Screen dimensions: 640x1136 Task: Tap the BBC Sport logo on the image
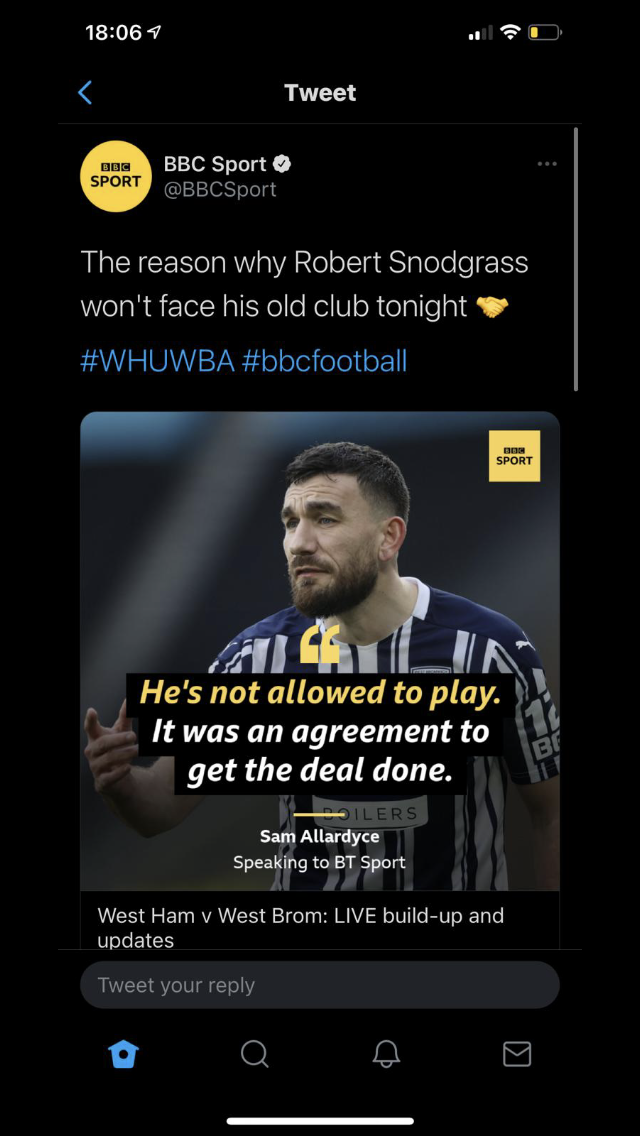coord(515,456)
